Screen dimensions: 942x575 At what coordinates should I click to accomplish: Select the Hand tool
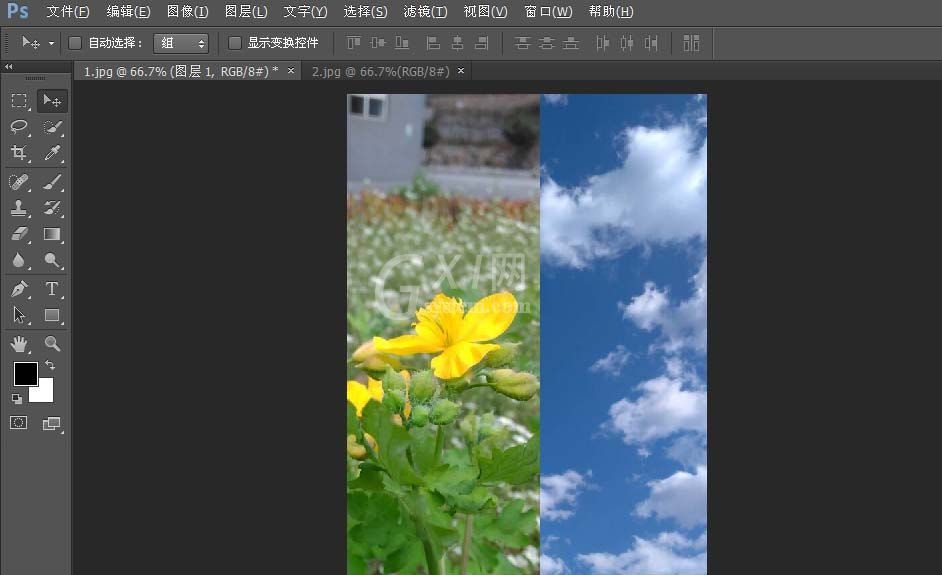[19, 344]
